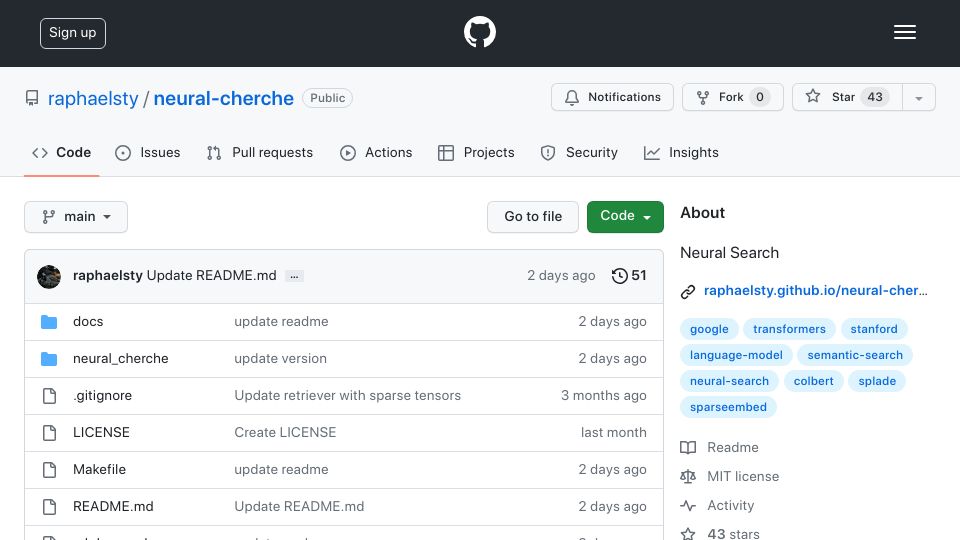The height and width of the screenshot is (540, 960).
Task: Open the LICENSE file
Action: 101,432
